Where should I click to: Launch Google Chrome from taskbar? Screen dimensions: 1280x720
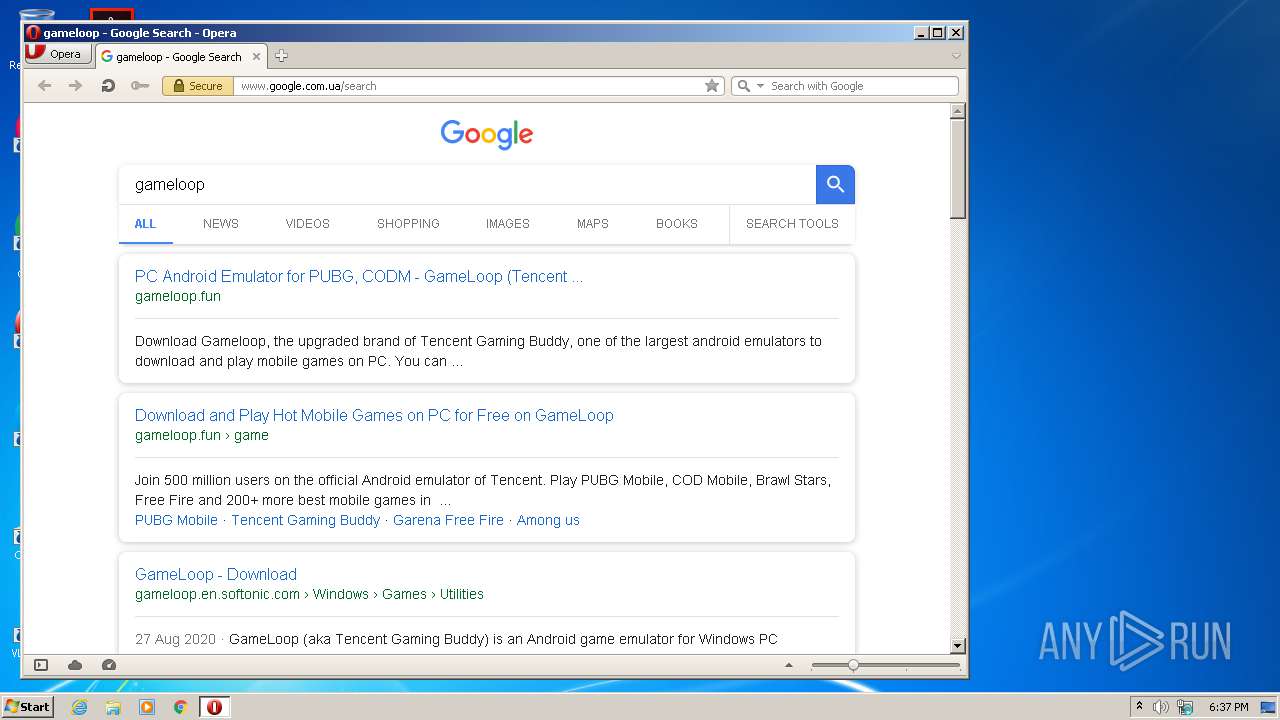tap(181, 707)
